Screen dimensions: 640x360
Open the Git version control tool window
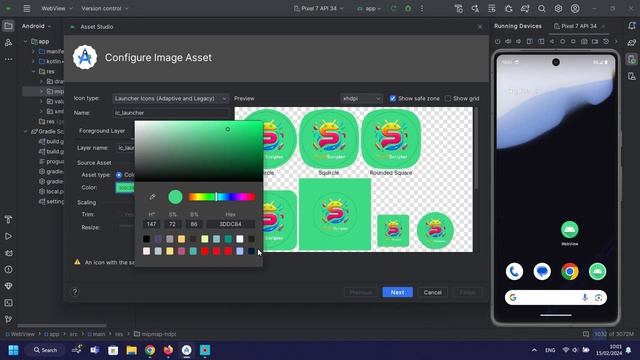8,319
